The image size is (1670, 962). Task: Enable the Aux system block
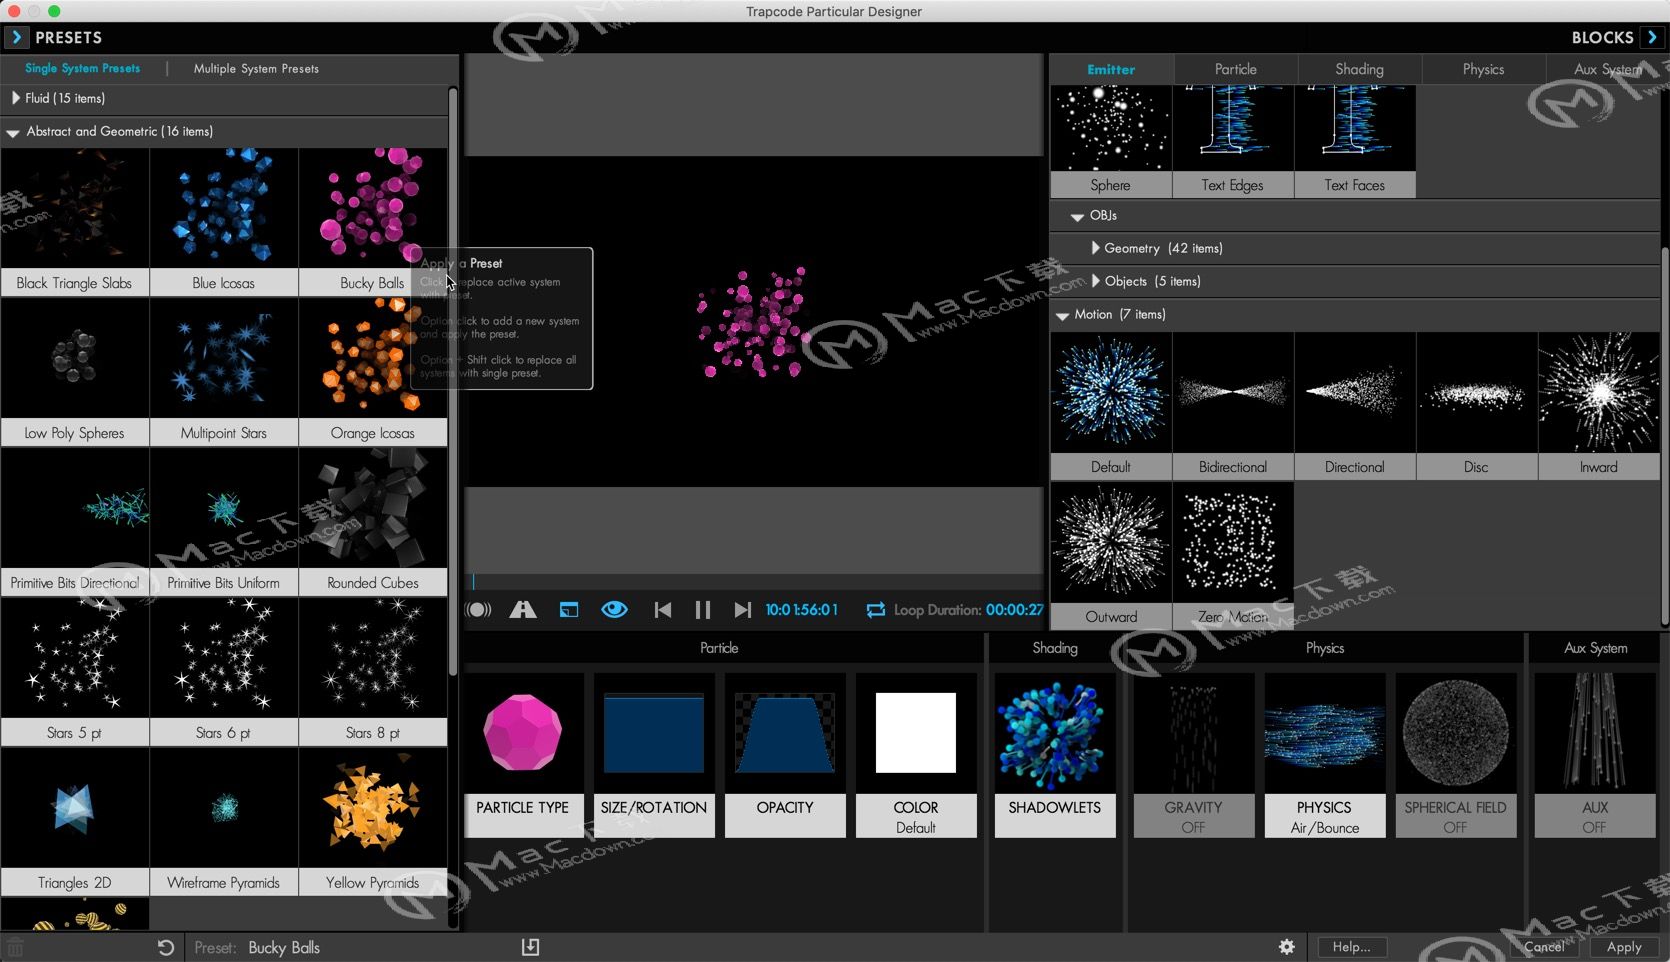[1595, 755]
